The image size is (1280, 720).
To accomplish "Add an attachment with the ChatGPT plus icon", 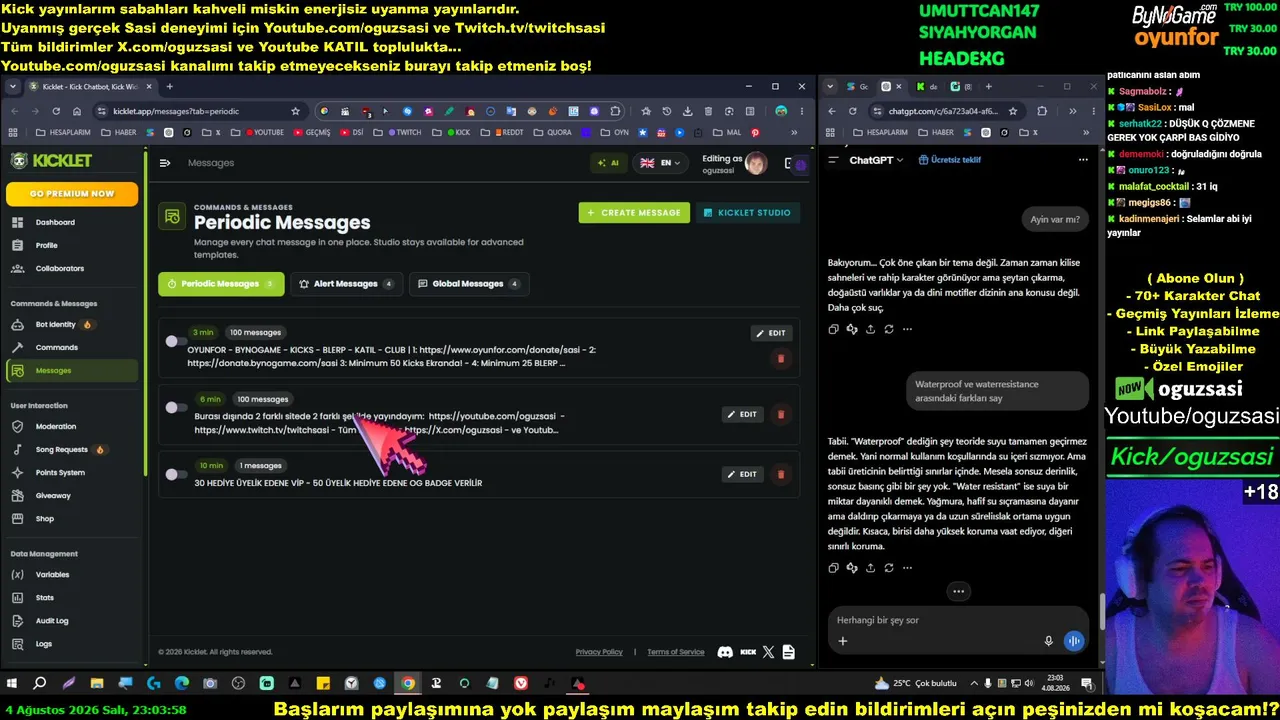I will point(842,641).
